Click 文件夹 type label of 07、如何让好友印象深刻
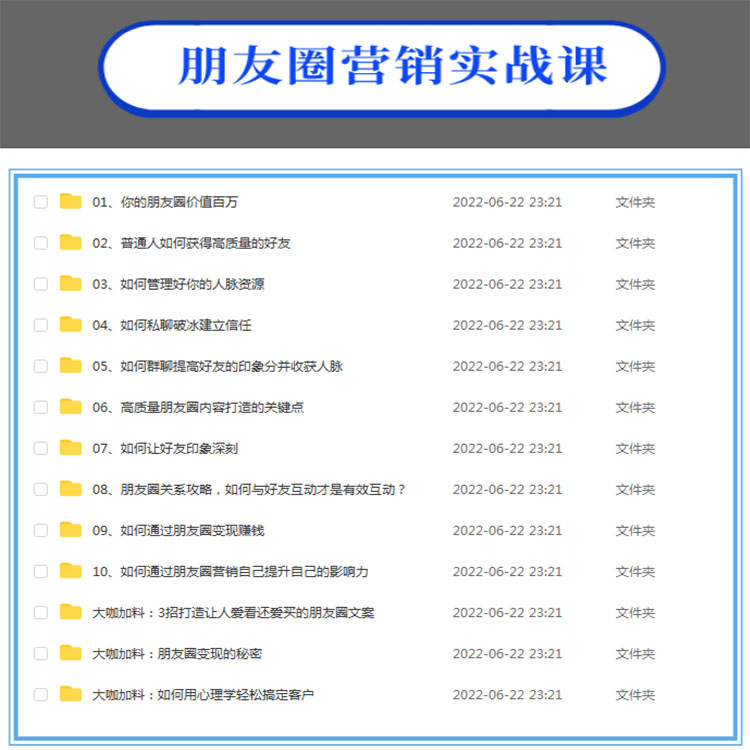Screen dimensions: 750x750 point(635,448)
